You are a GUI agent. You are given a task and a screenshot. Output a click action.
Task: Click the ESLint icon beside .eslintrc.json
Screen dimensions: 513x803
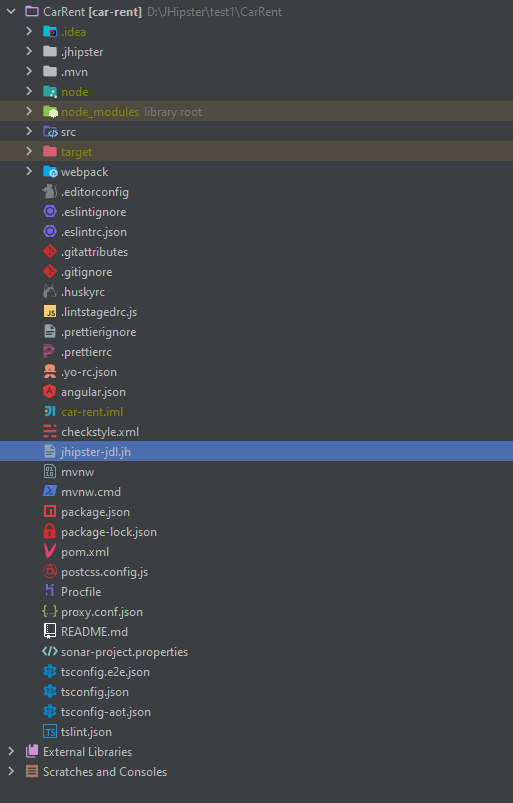pos(50,231)
